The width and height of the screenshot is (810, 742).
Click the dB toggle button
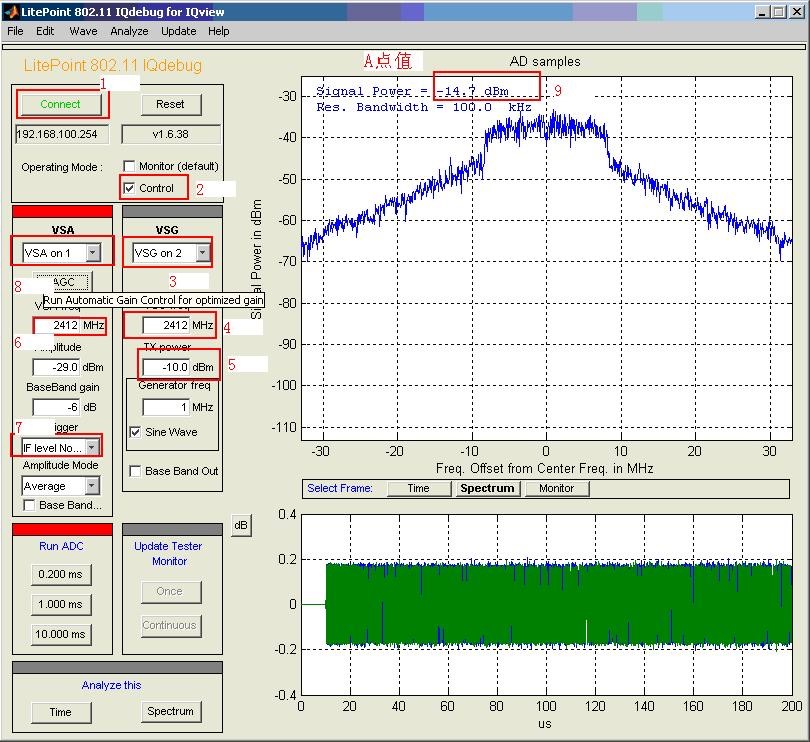click(240, 526)
